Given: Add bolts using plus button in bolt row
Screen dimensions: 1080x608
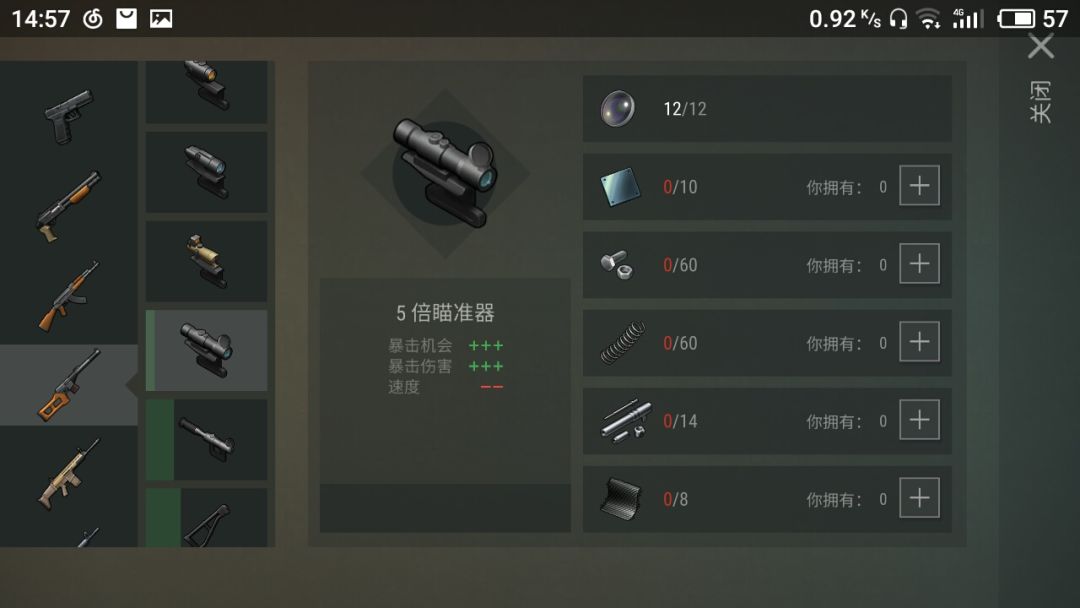Looking at the screenshot, I should [920, 263].
